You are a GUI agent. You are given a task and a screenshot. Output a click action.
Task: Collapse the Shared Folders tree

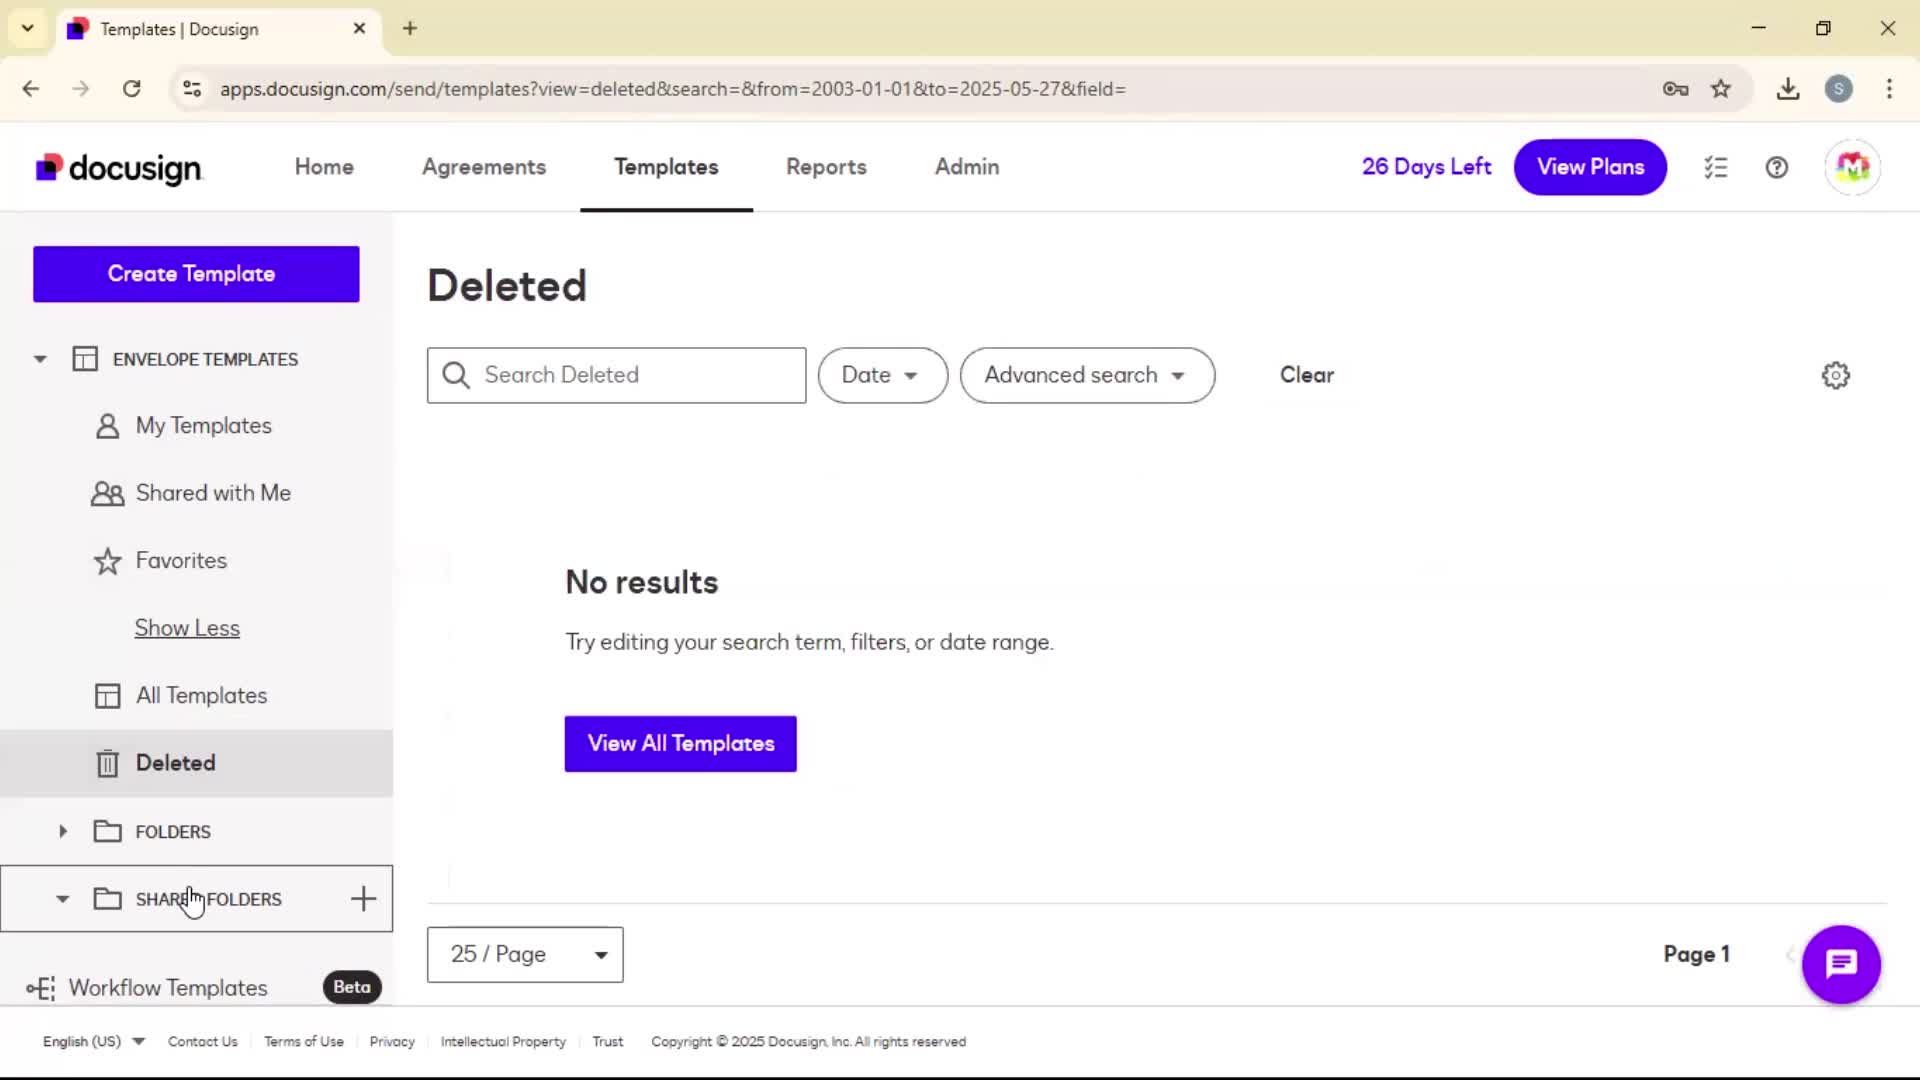(x=63, y=899)
